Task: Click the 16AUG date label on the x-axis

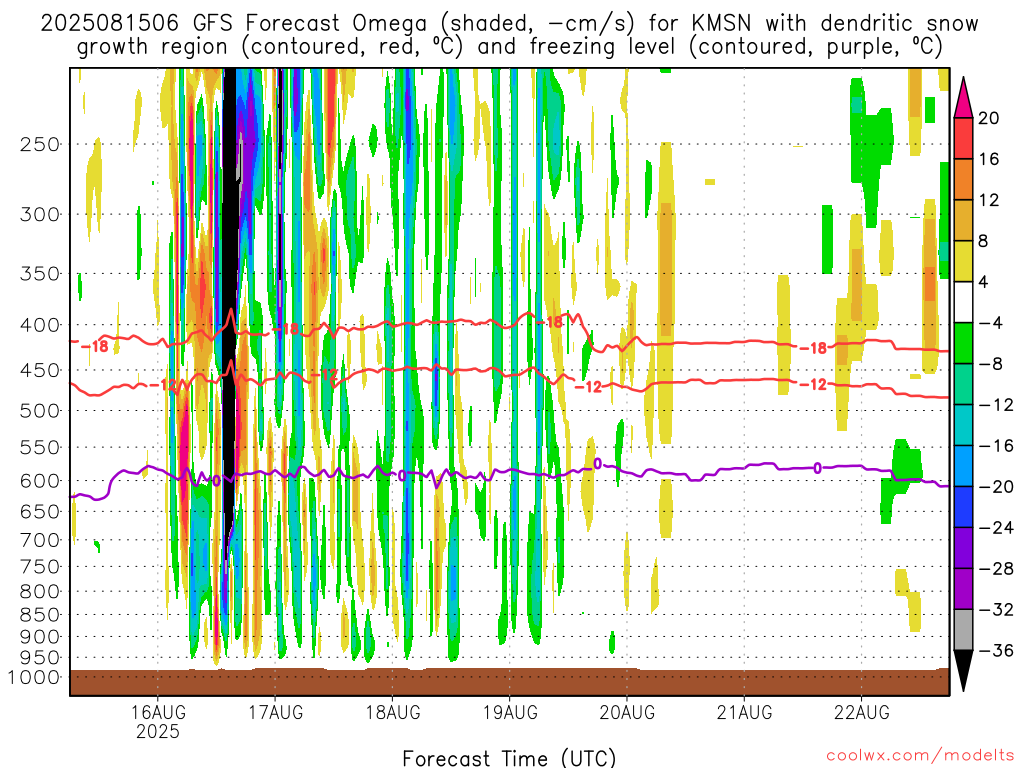Action: pyautogui.click(x=158, y=712)
